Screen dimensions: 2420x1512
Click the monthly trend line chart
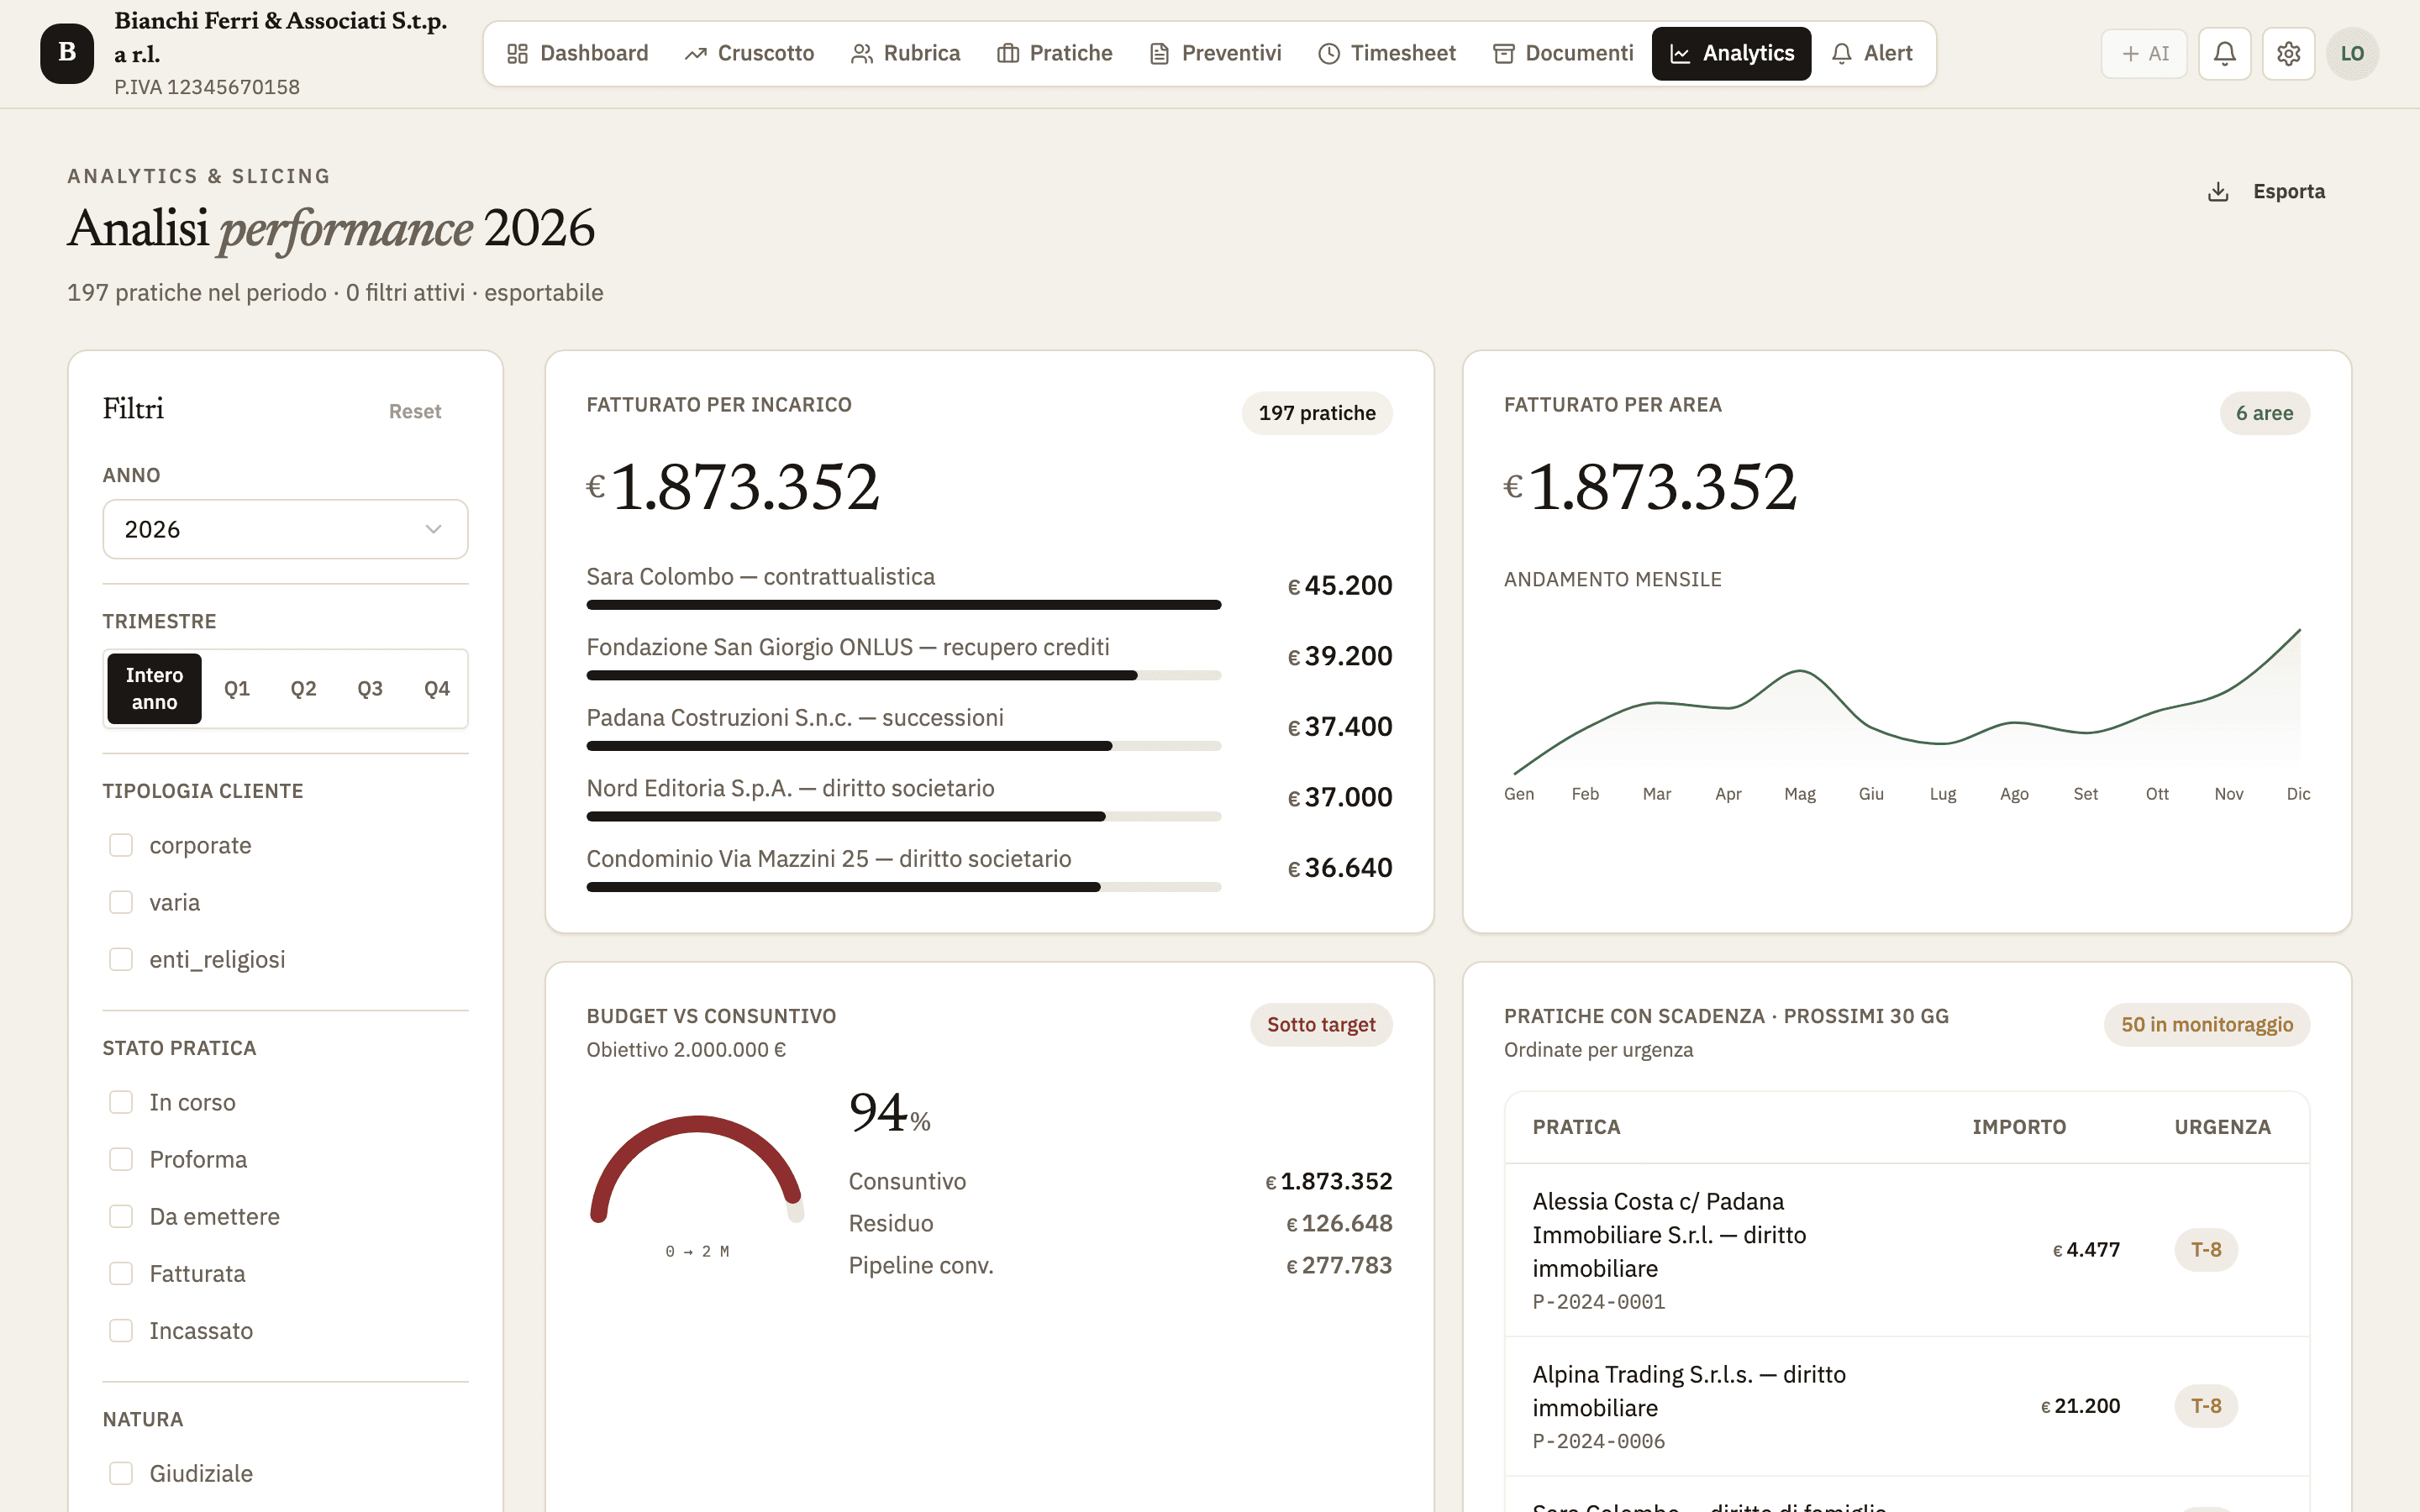(1907, 701)
